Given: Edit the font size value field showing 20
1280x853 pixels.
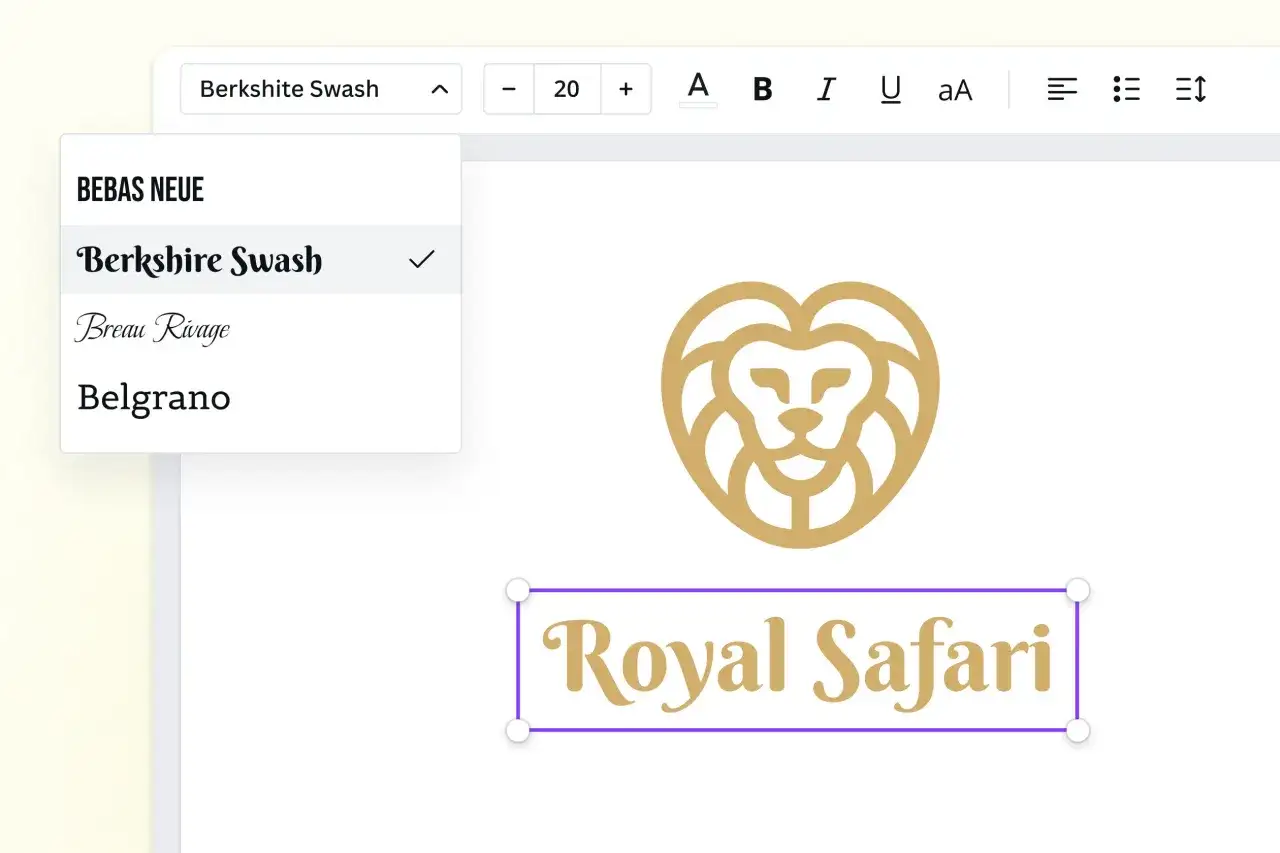Looking at the screenshot, I should (567, 88).
